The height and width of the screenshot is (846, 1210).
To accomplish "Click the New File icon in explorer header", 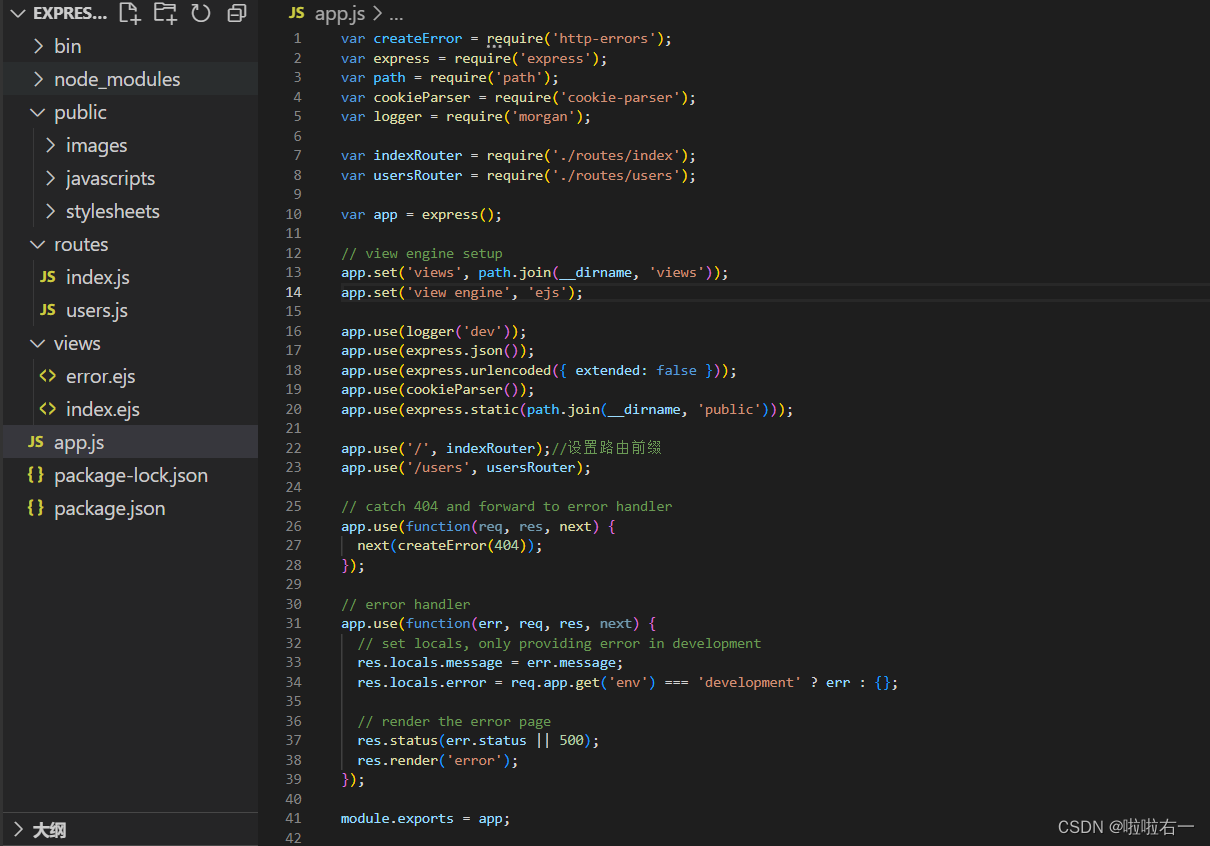I will pos(129,13).
